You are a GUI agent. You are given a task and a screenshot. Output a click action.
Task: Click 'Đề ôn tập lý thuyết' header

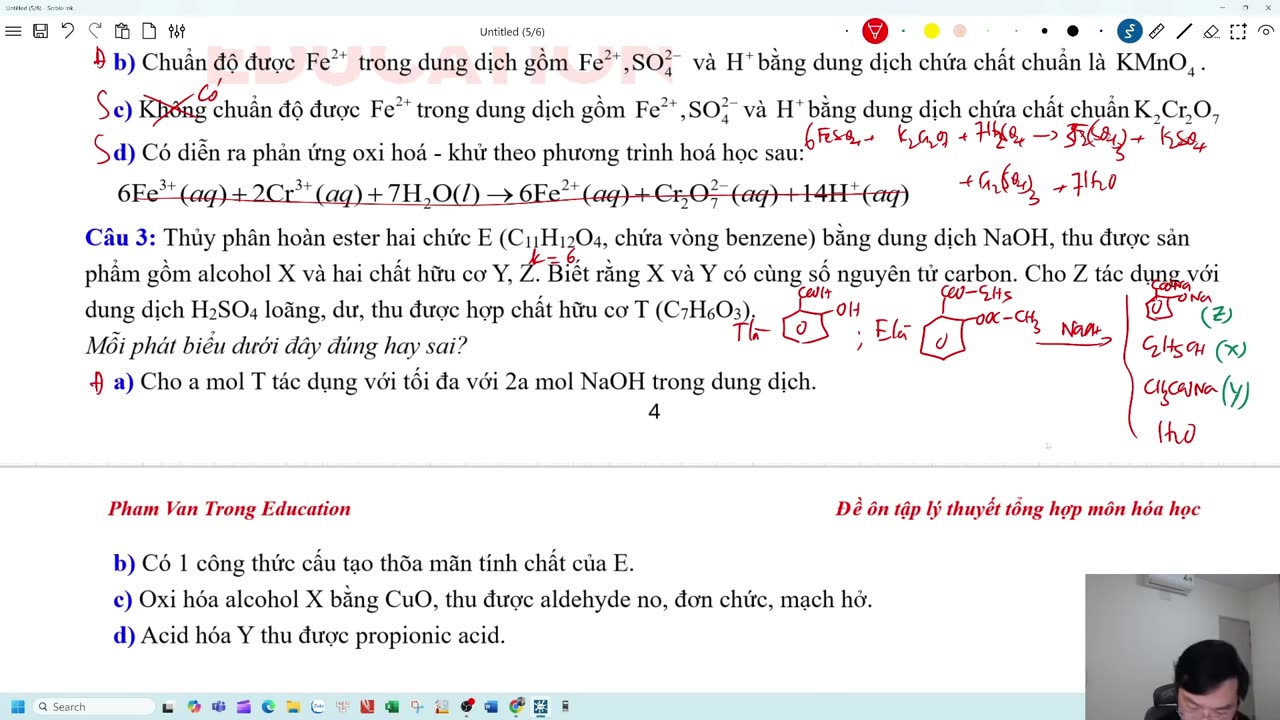(1018, 509)
